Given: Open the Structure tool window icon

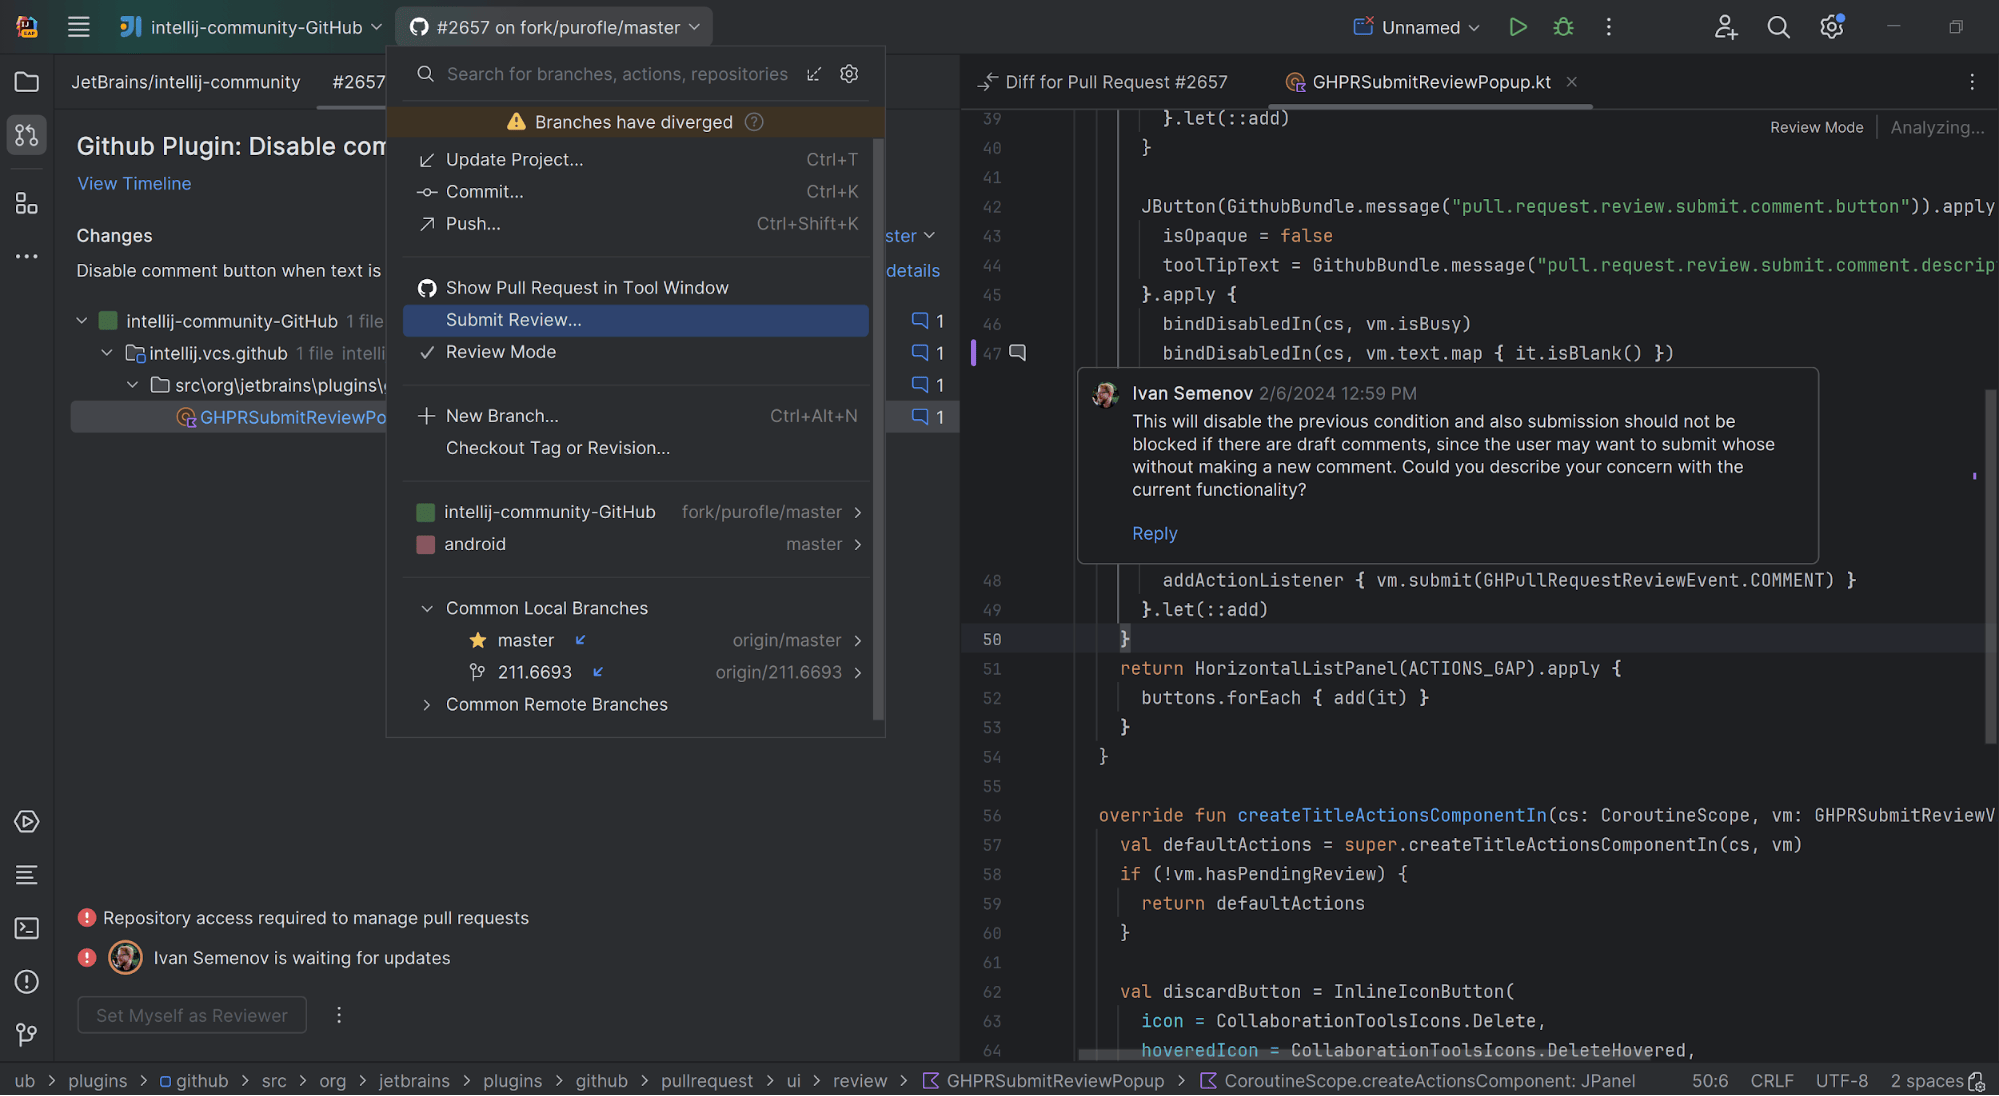Looking at the screenshot, I should click(x=27, y=204).
